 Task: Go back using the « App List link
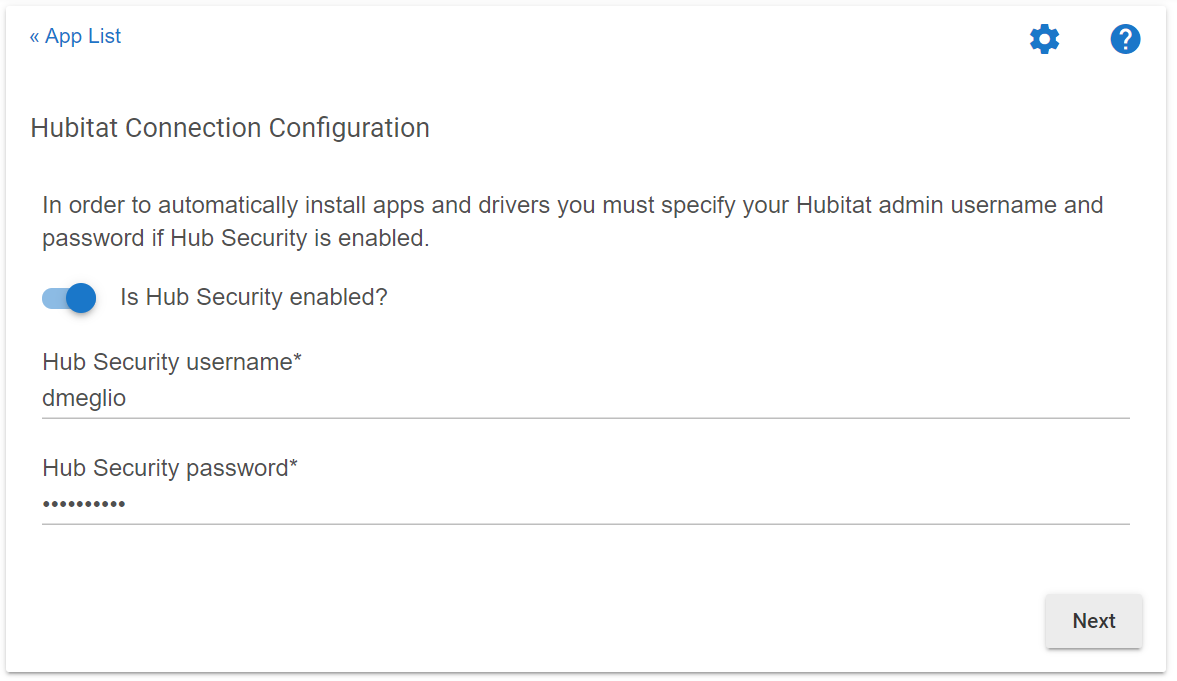(75, 36)
